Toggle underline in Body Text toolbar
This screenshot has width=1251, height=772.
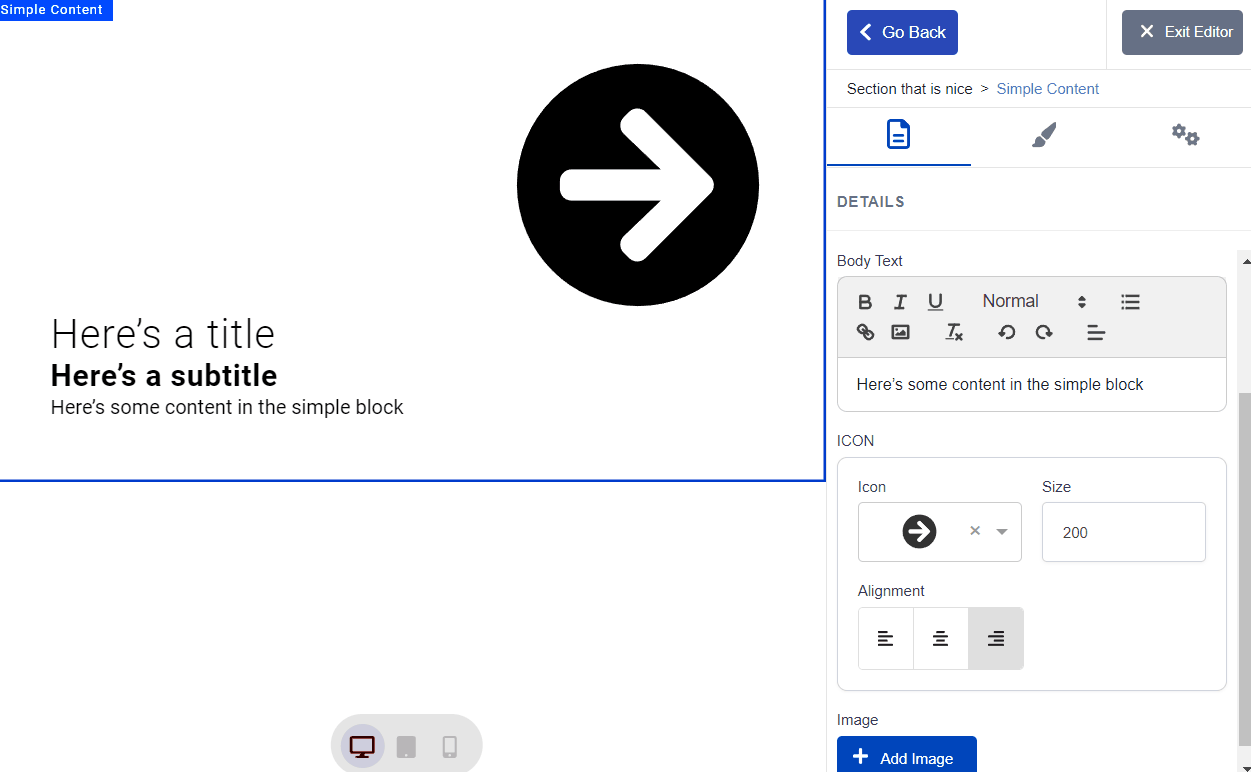935,302
